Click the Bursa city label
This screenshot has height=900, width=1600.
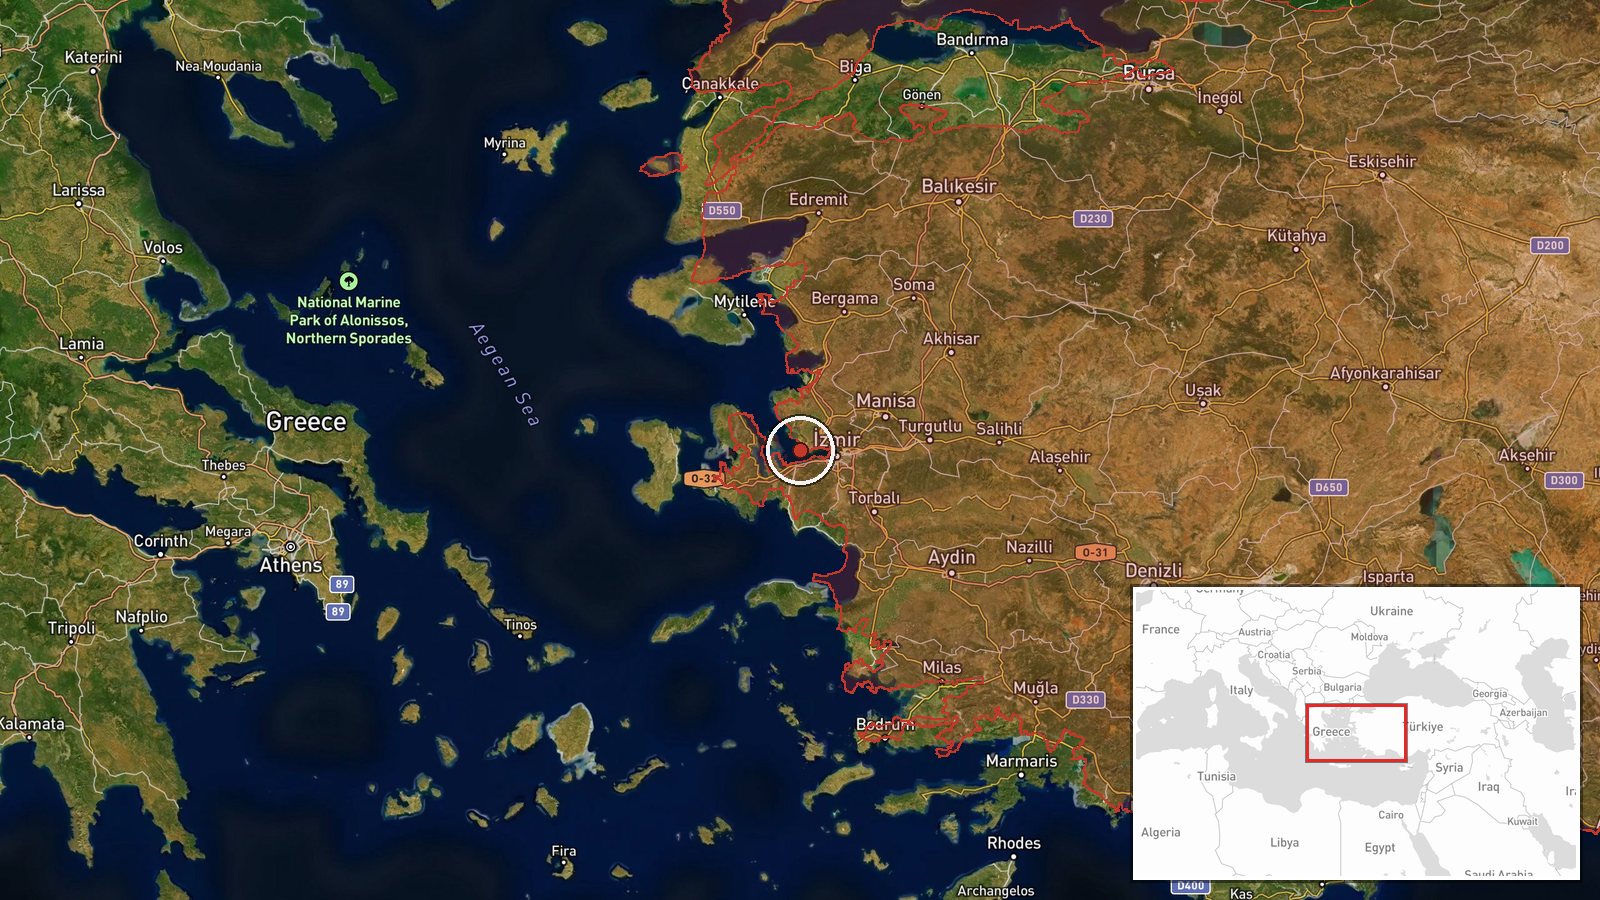pos(1149,73)
